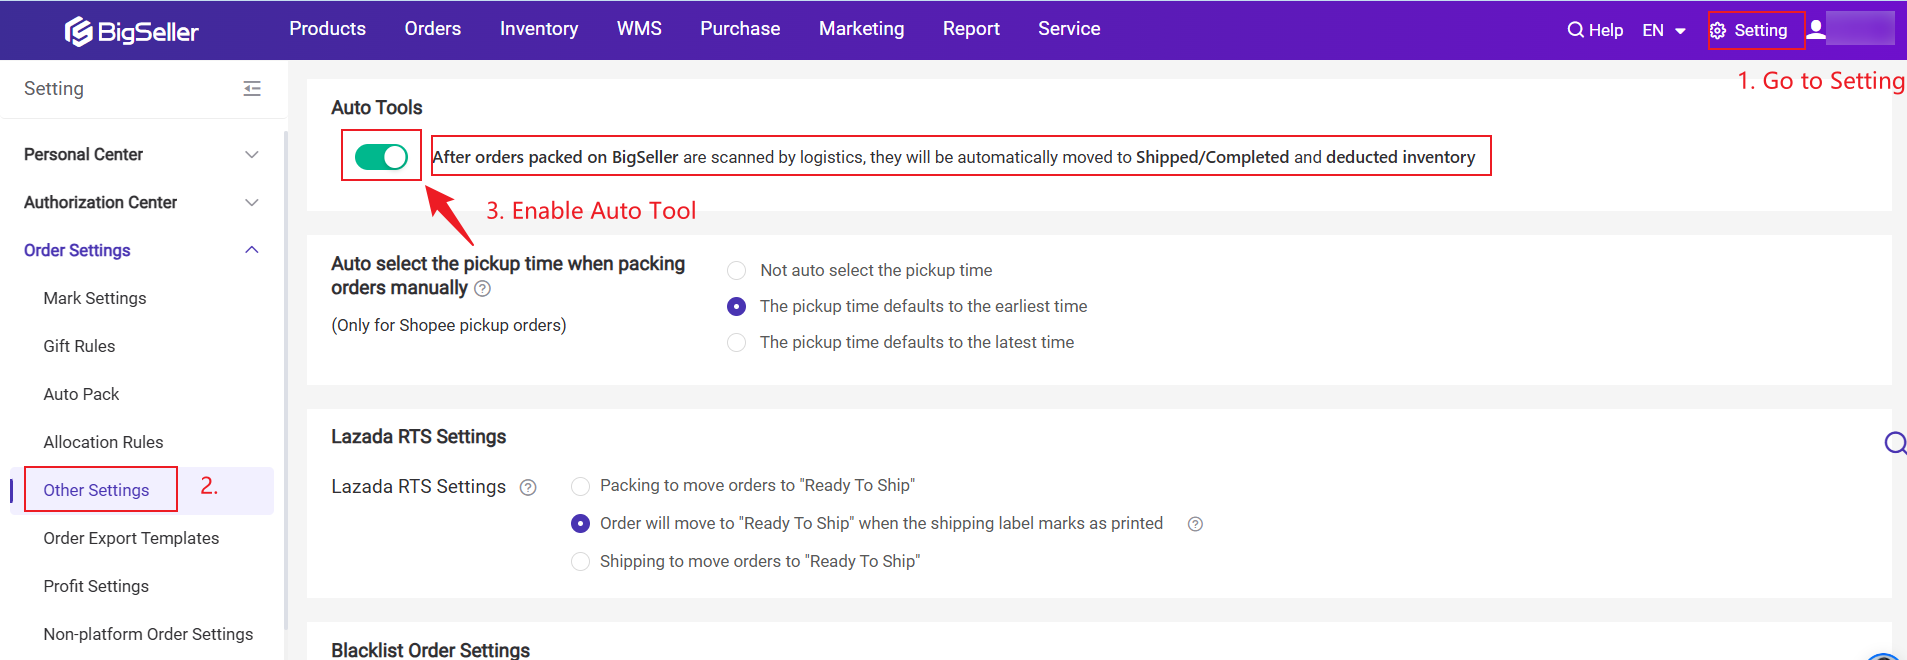This screenshot has height=660, width=1907.
Task: Select shipping label marks as printed option
Action: point(580,523)
